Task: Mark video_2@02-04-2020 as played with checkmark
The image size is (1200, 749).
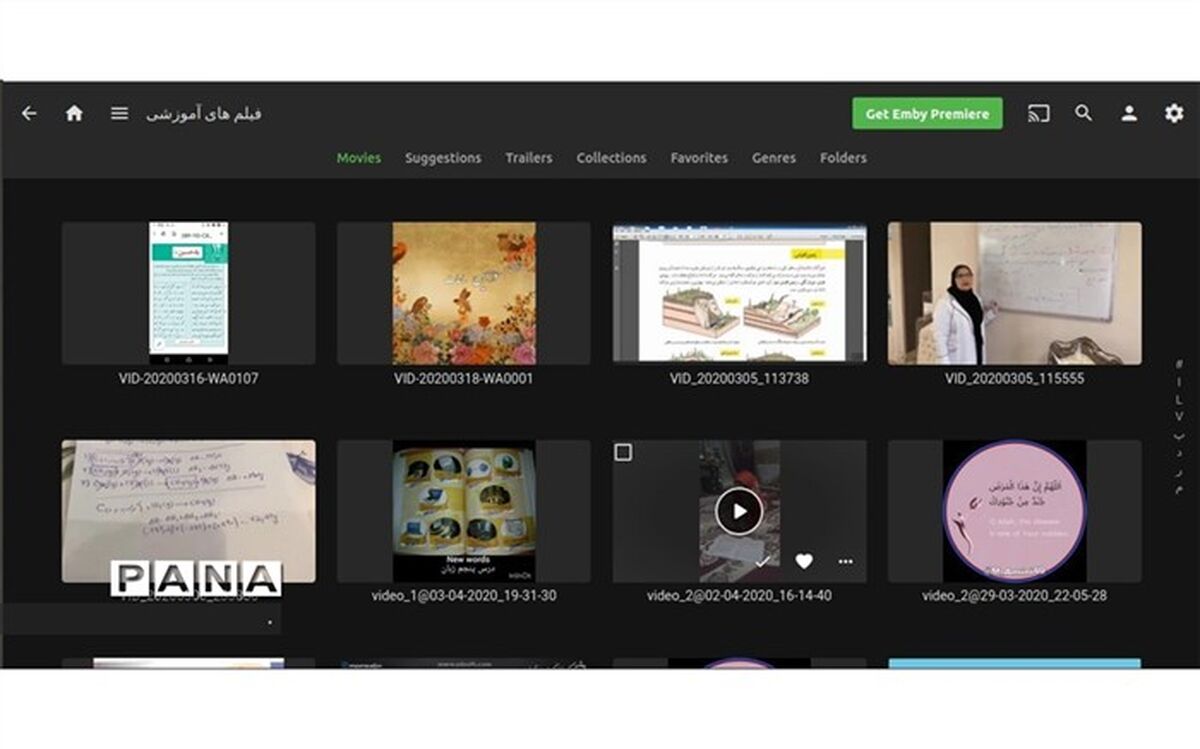Action: [763, 562]
